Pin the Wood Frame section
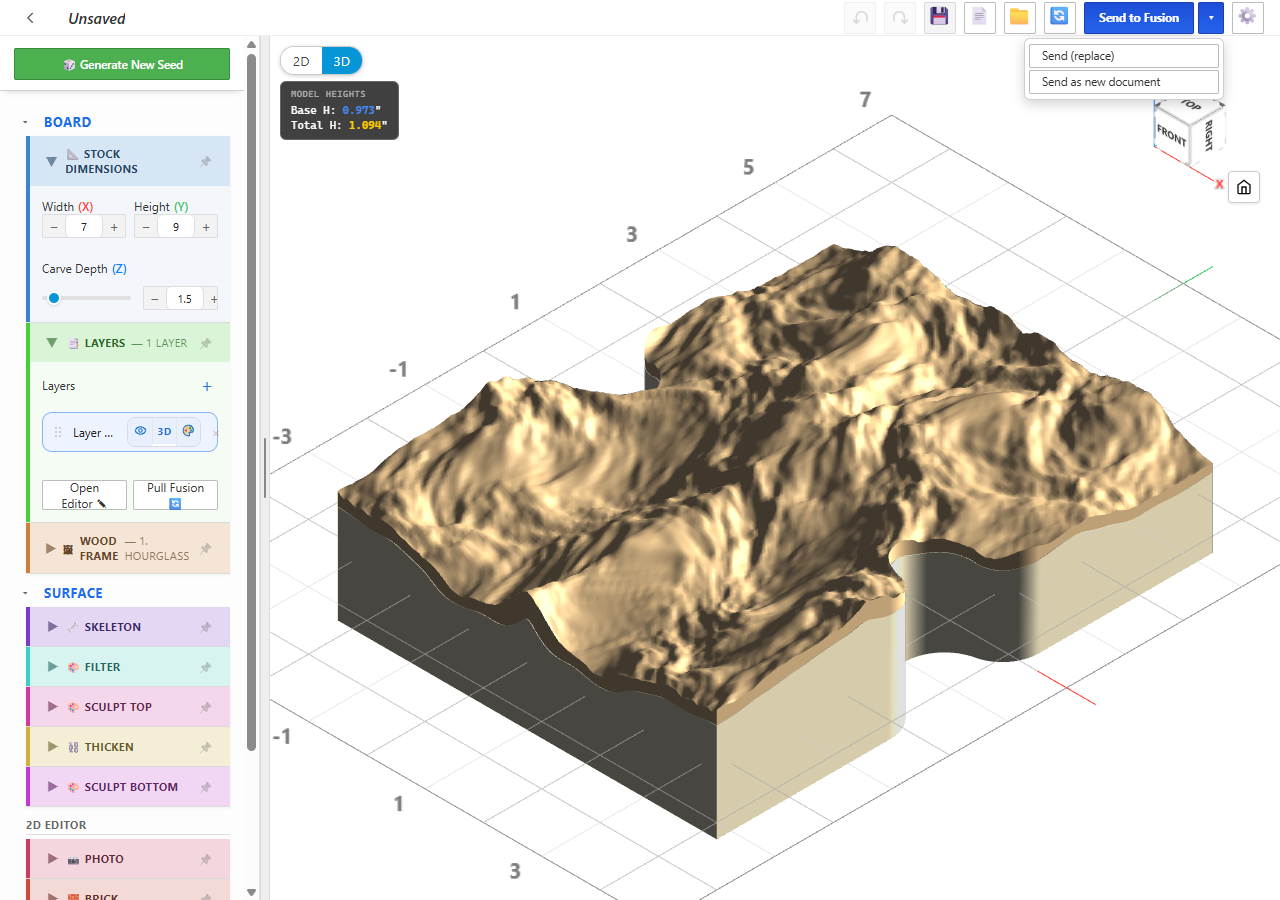The width and height of the screenshot is (1280, 900). 206,548
